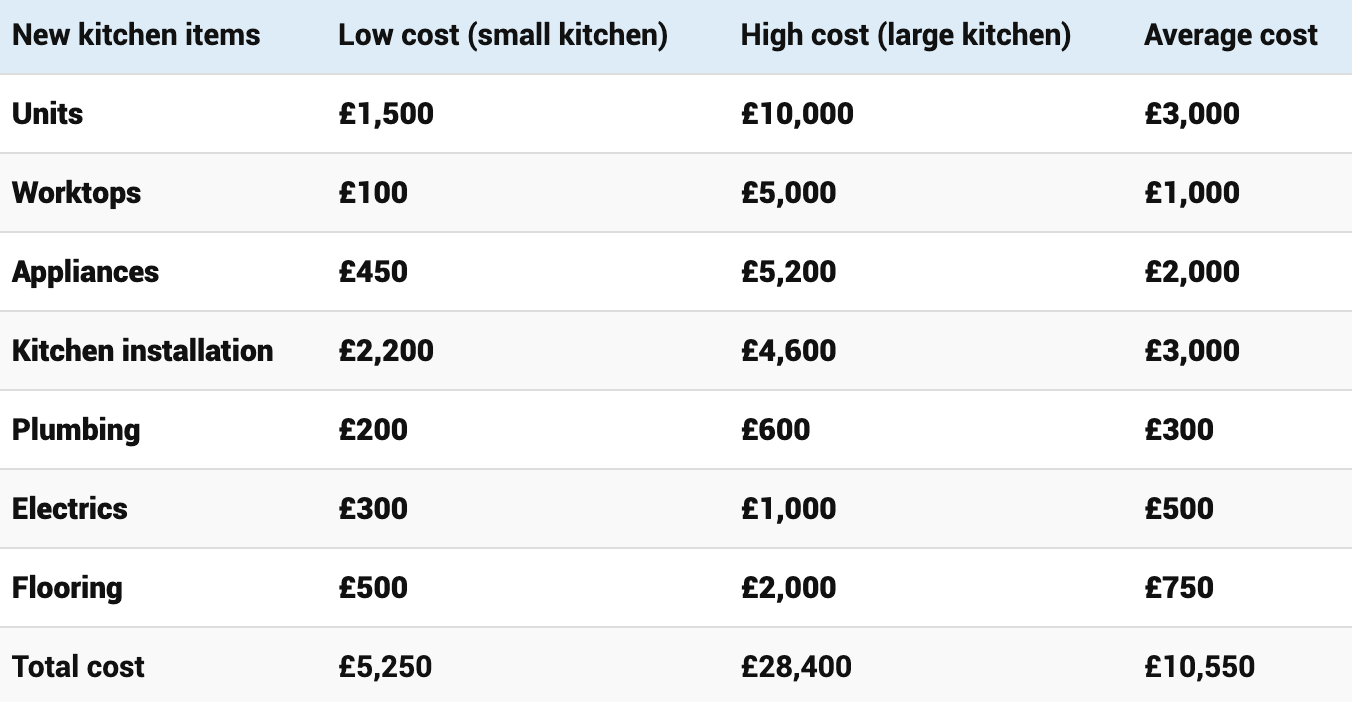Click the 'Average cost' column header
1352x702 pixels.
click(x=1231, y=35)
